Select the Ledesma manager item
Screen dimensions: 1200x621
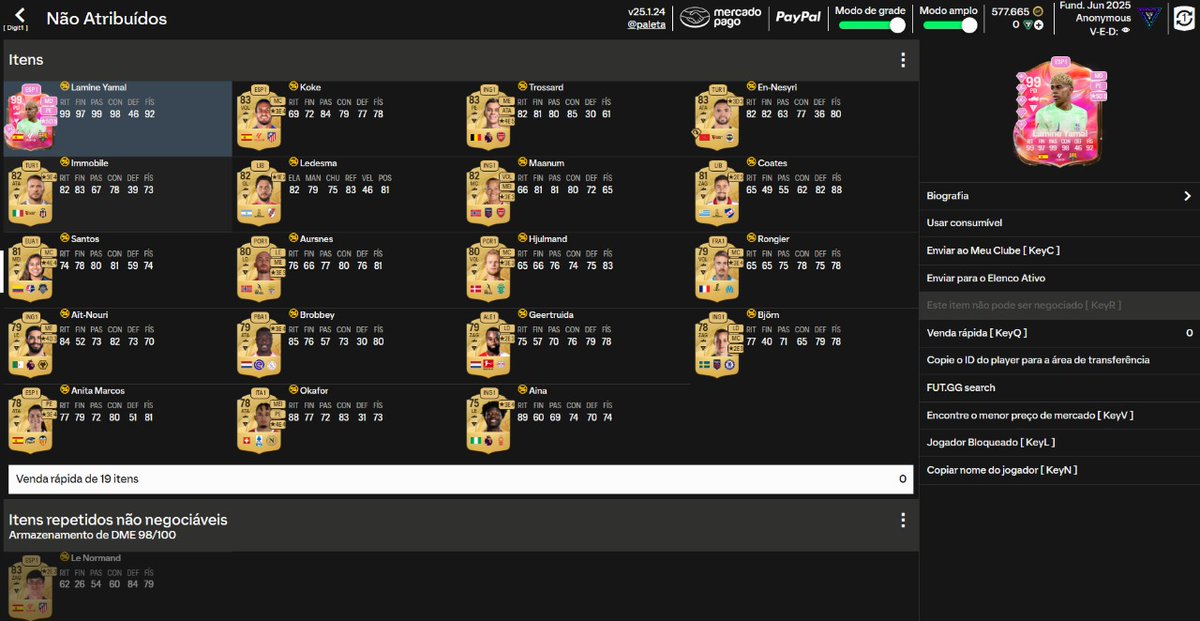click(x=347, y=195)
